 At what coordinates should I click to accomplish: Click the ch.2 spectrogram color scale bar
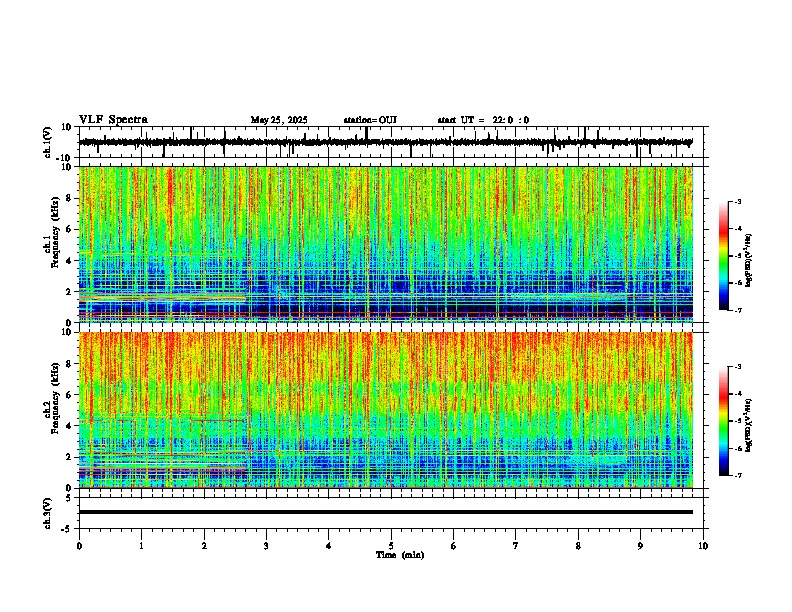click(x=724, y=421)
